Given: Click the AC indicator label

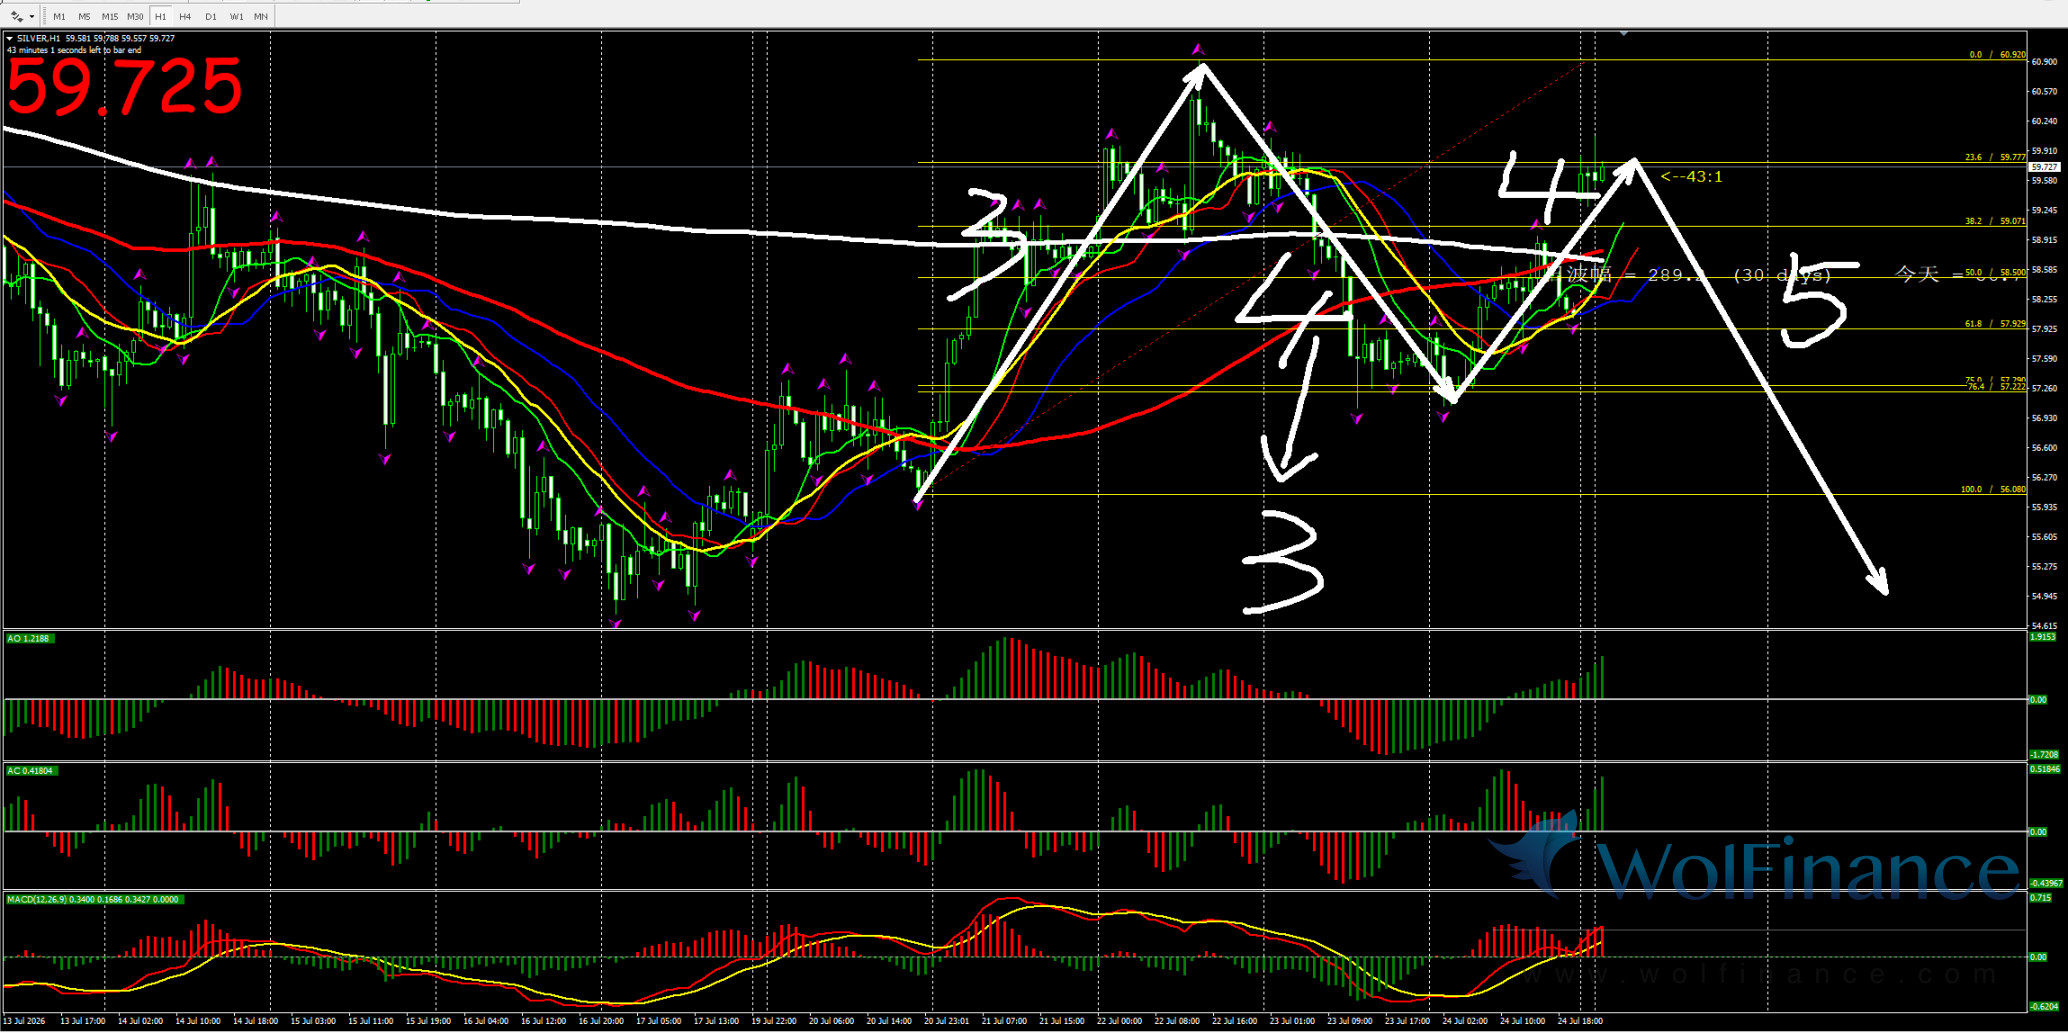Looking at the screenshot, I should pos(31,771).
